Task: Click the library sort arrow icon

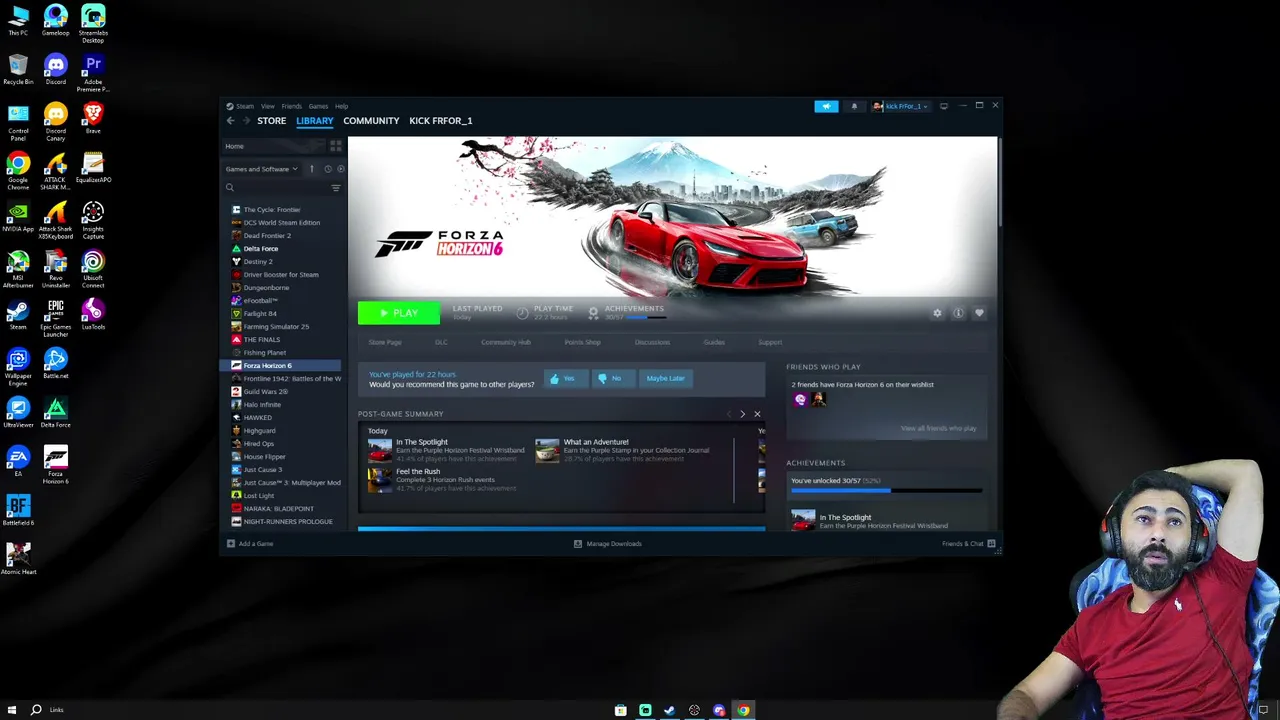Action: pos(312,169)
